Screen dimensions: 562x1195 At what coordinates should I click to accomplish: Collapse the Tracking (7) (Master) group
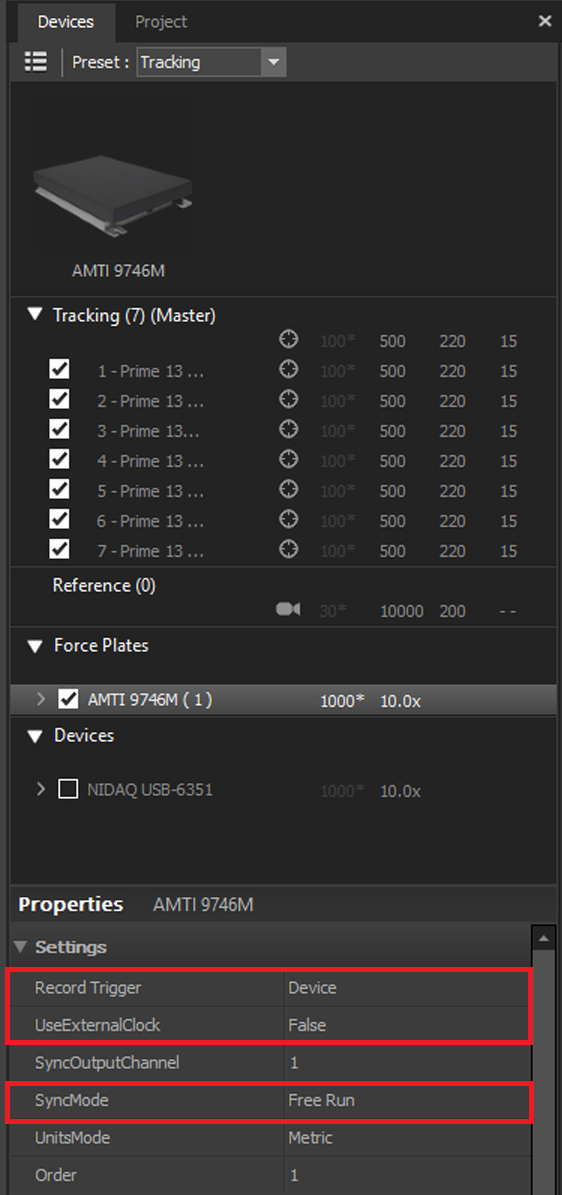point(34,315)
